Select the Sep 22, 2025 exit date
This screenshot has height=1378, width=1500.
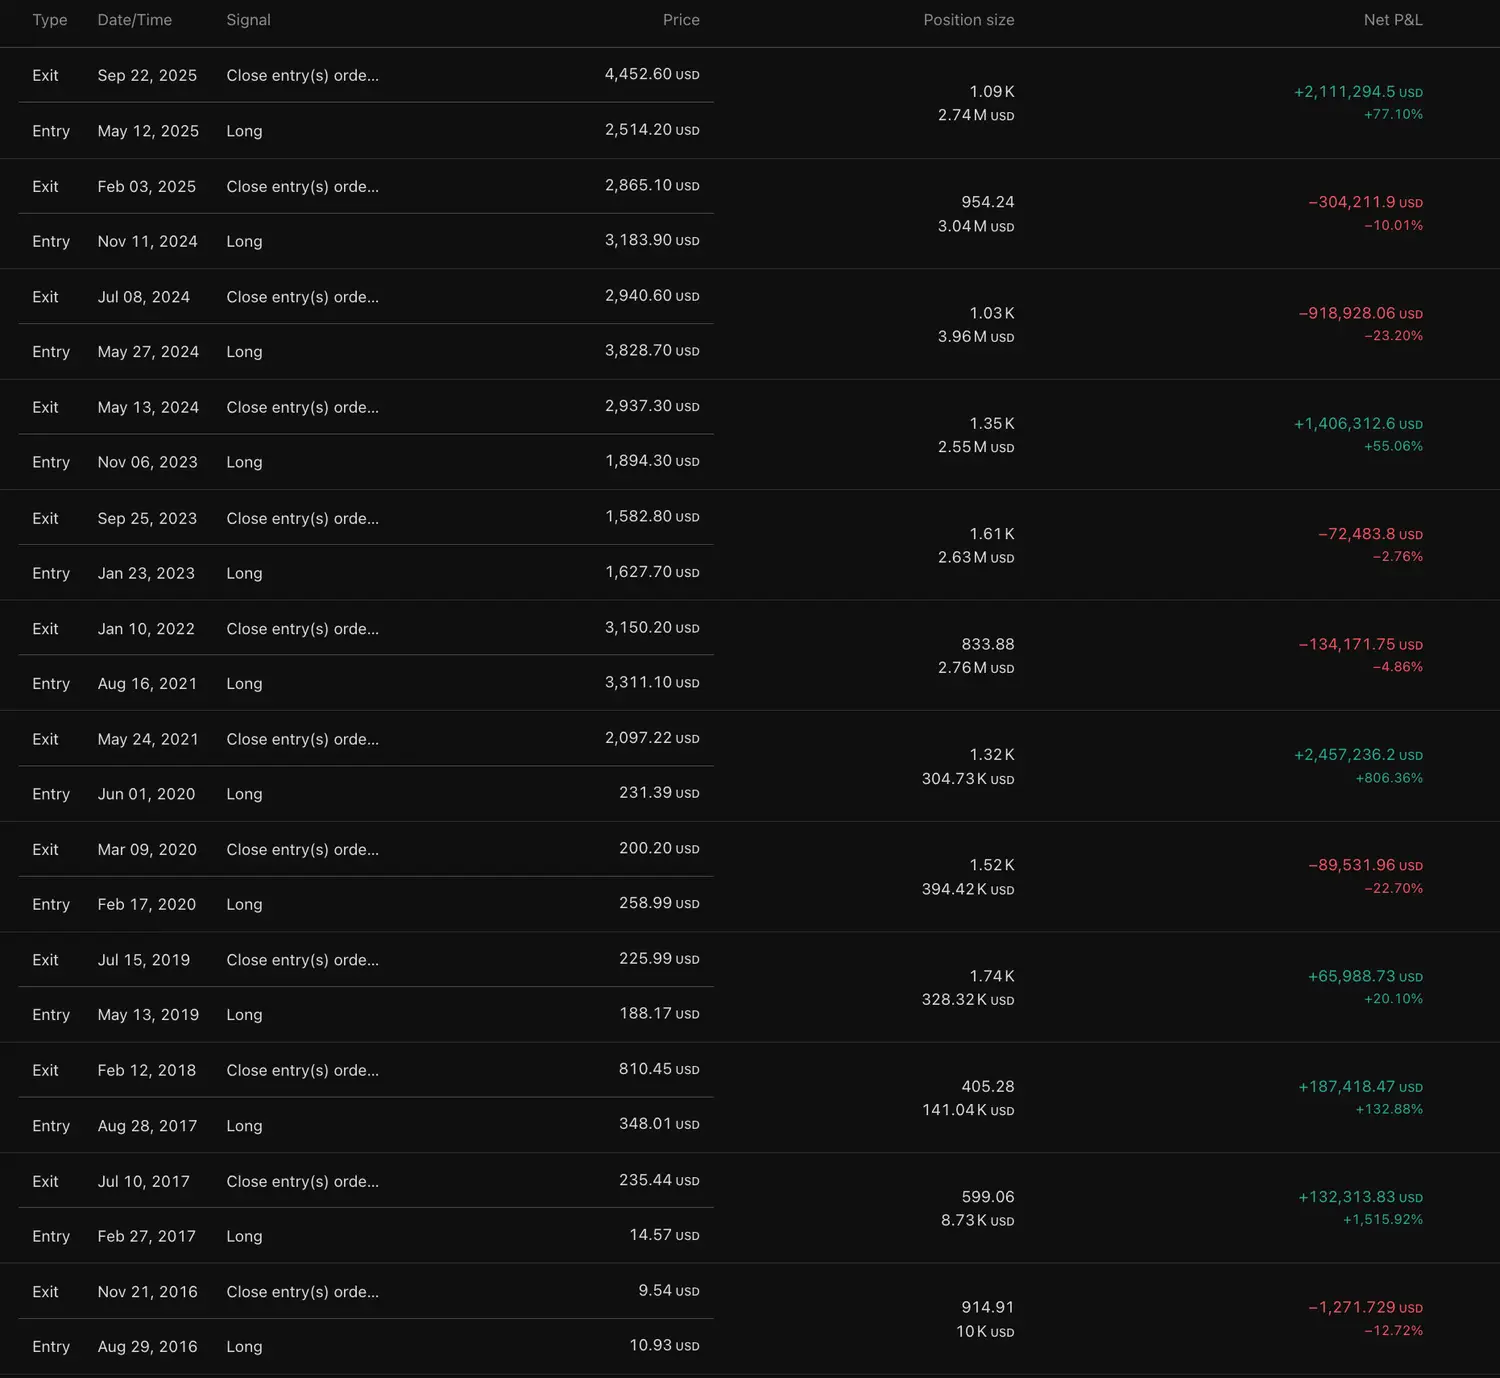147,76
